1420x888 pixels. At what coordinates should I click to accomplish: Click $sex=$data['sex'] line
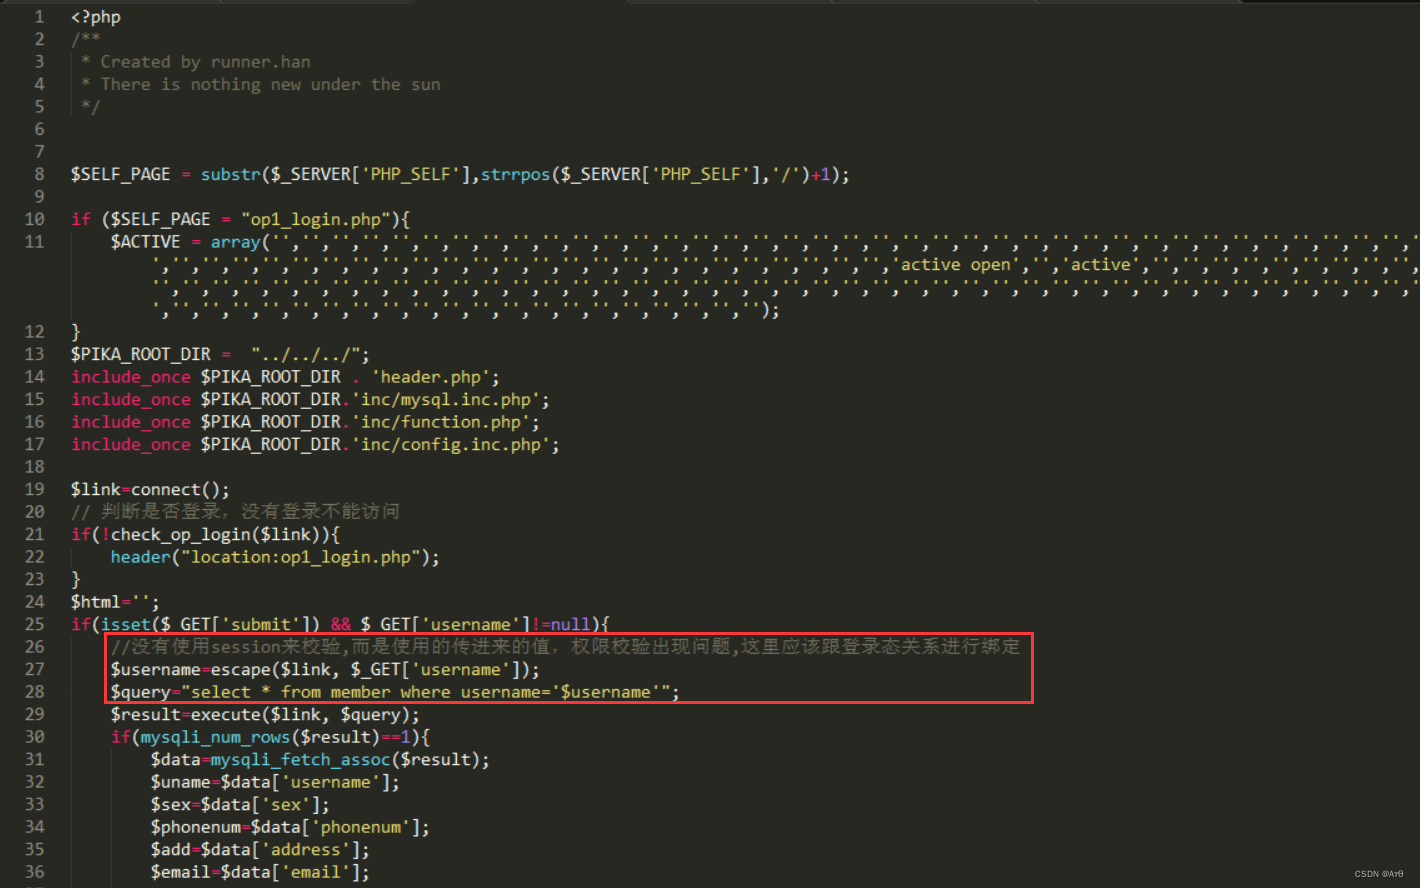point(240,804)
